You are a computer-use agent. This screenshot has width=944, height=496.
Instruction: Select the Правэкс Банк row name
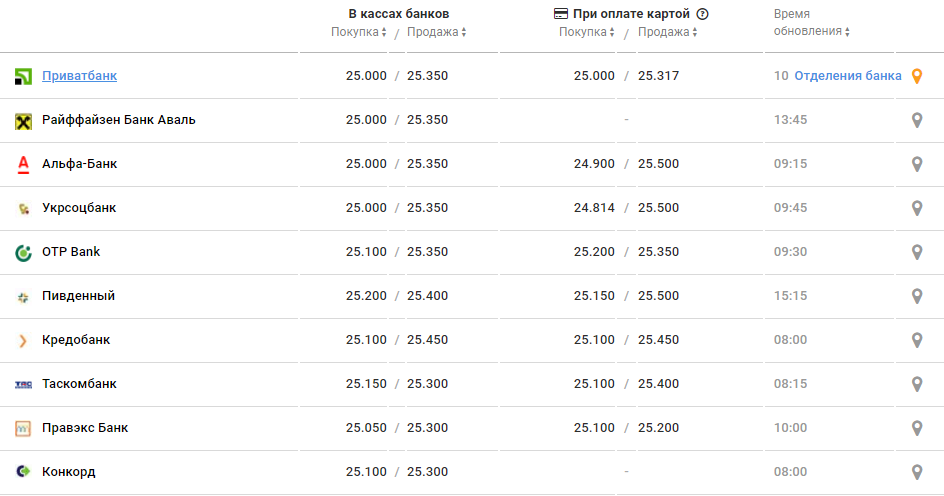pos(85,428)
